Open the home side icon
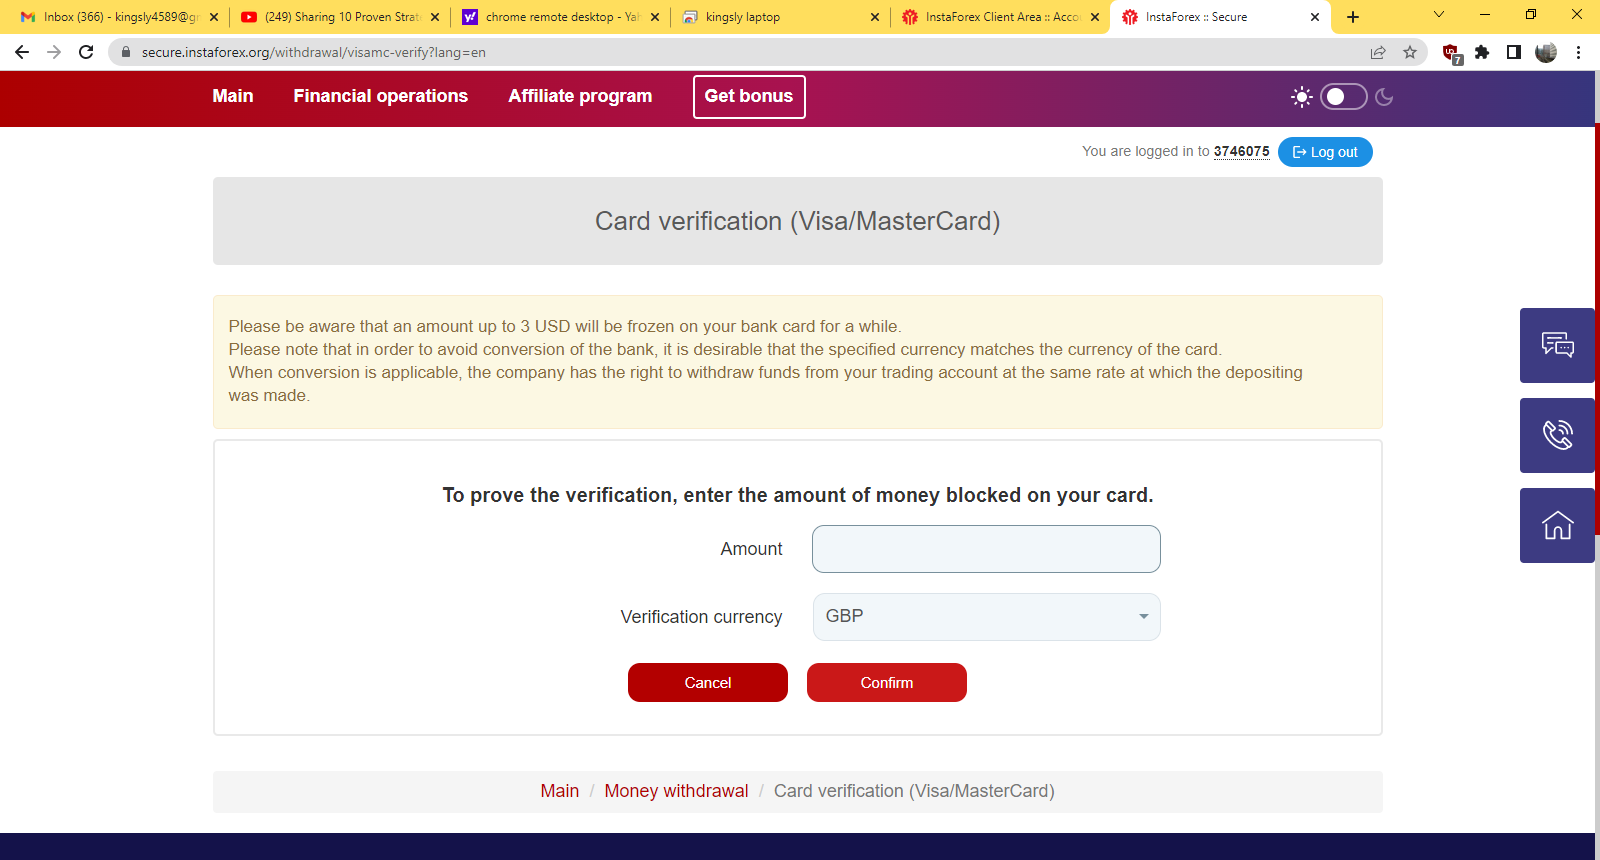 point(1557,525)
